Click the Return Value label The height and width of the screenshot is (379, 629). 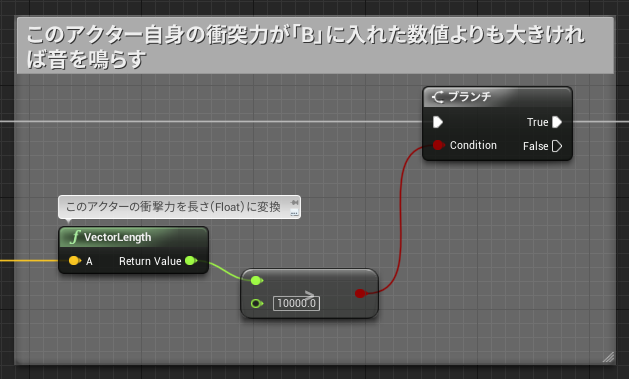pos(150,261)
